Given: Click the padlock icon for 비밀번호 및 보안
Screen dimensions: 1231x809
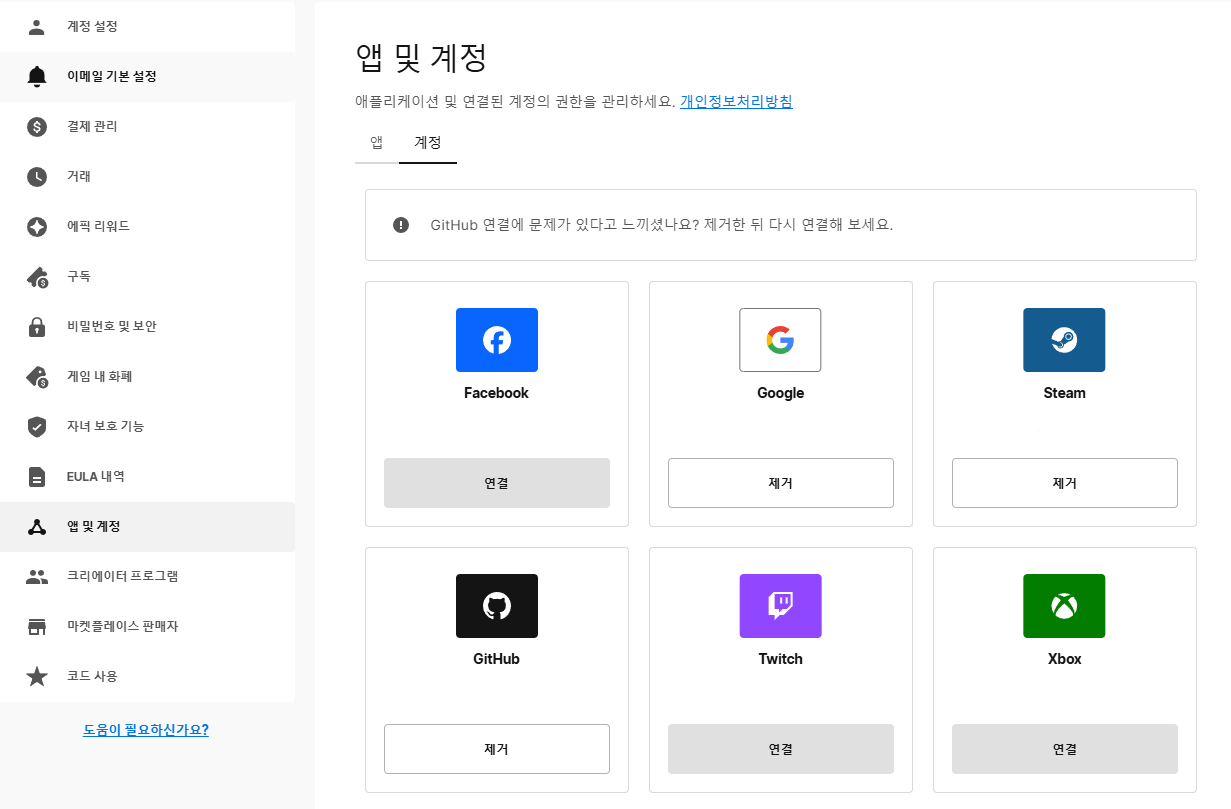Looking at the screenshot, I should click(x=37, y=327).
